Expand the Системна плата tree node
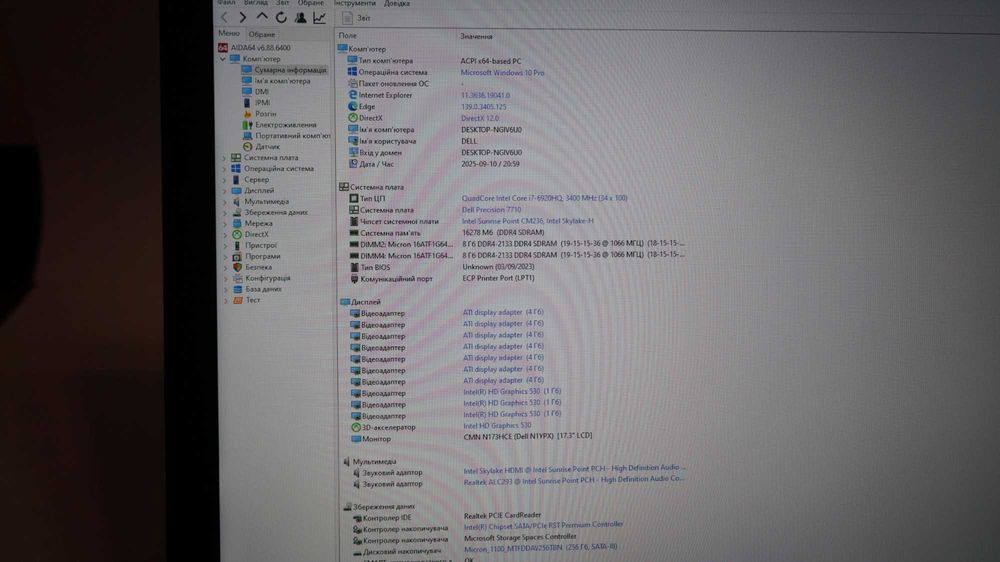This screenshot has width=1000, height=562. (x=224, y=158)
